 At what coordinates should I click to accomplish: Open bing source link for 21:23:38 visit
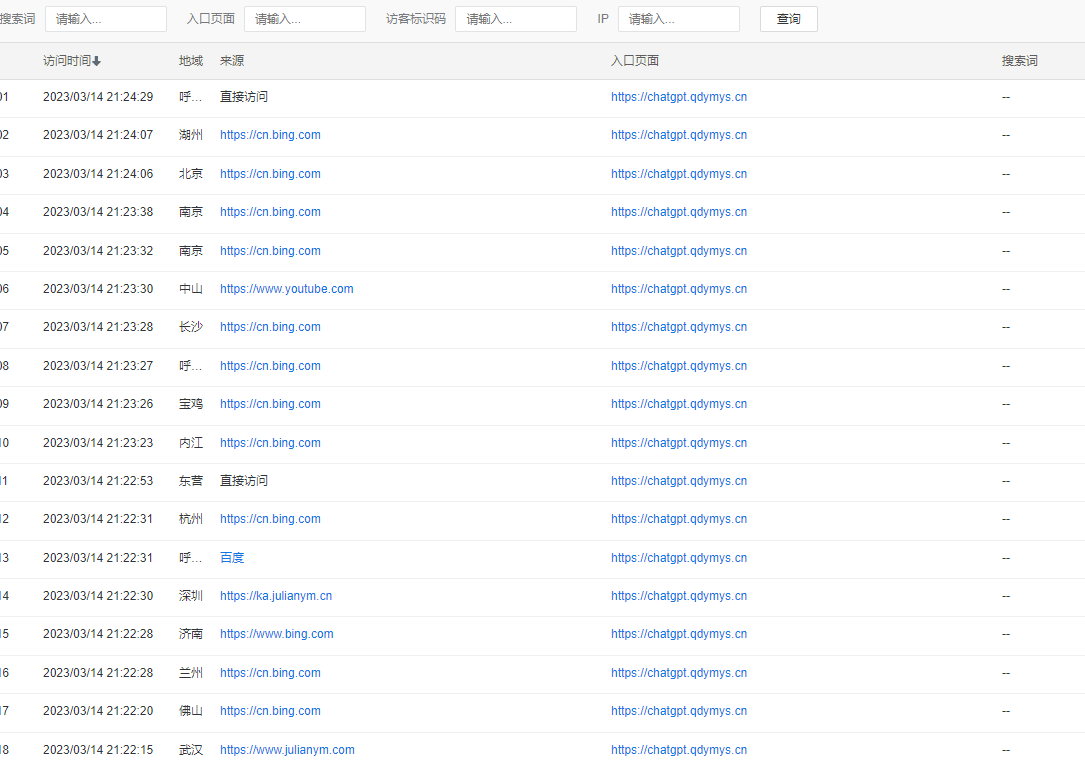click(x=270, y=212)
